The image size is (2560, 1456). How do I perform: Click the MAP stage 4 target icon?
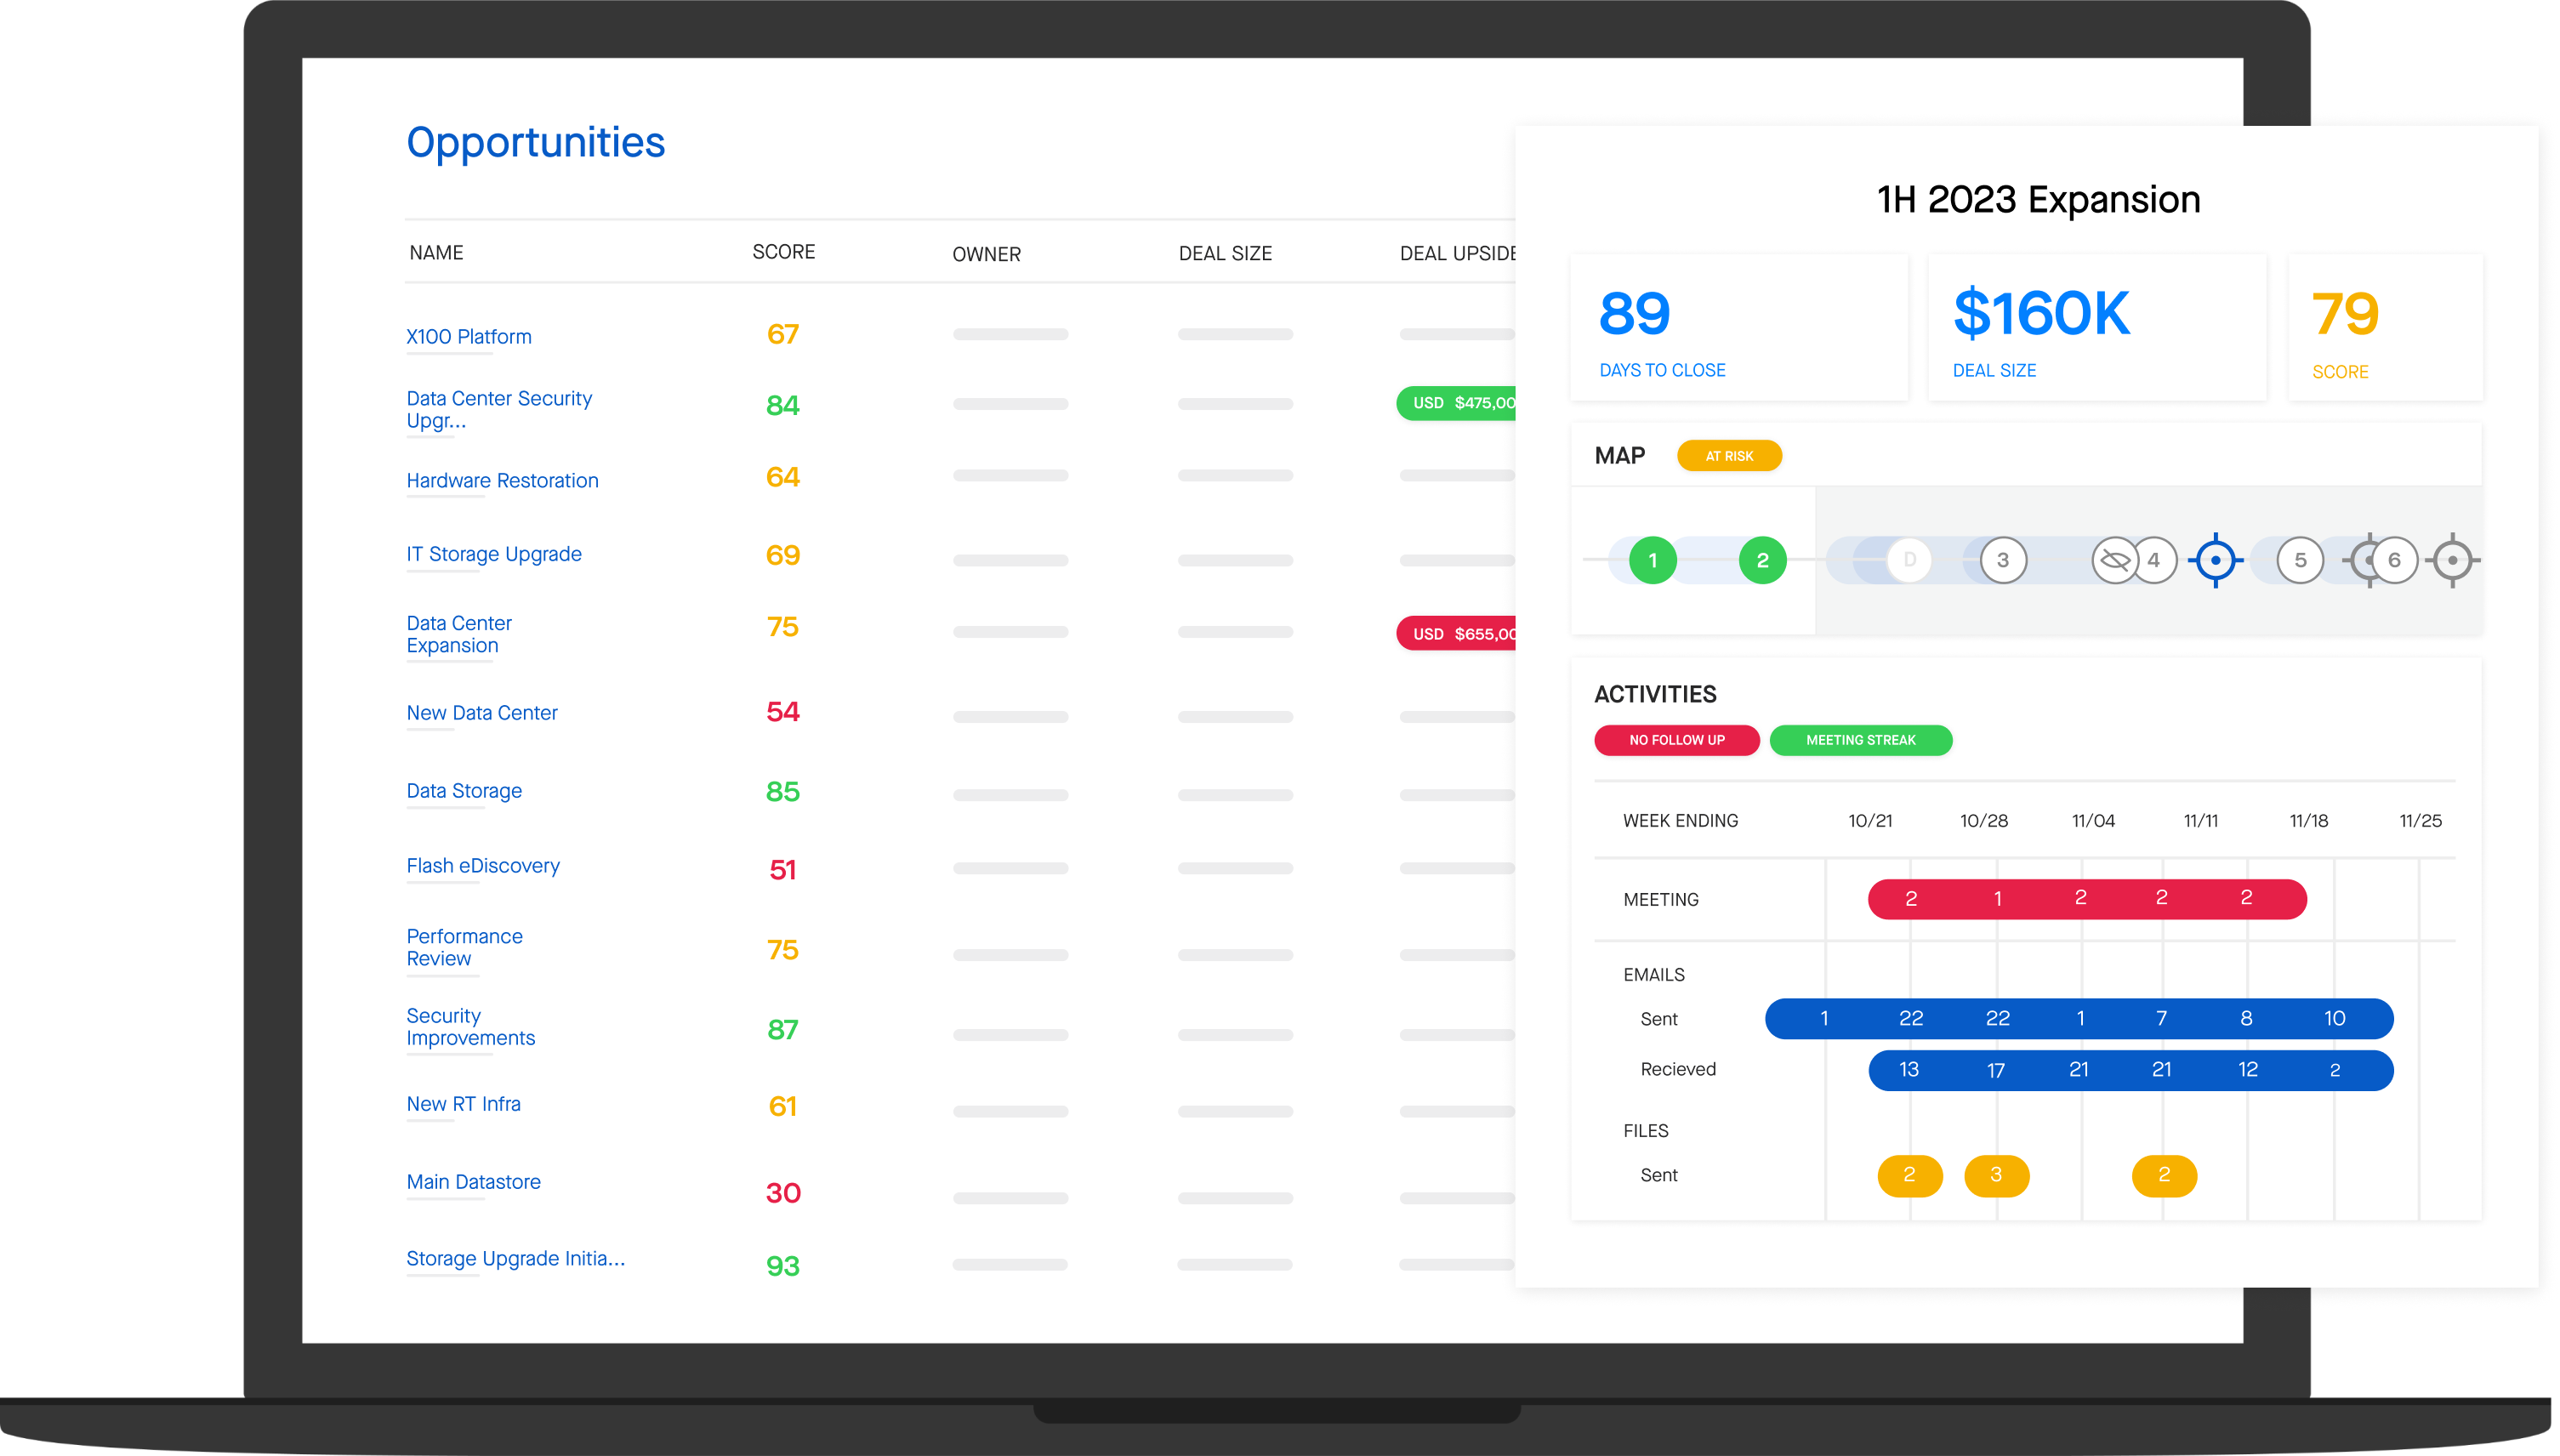[x=2216, y=560]
